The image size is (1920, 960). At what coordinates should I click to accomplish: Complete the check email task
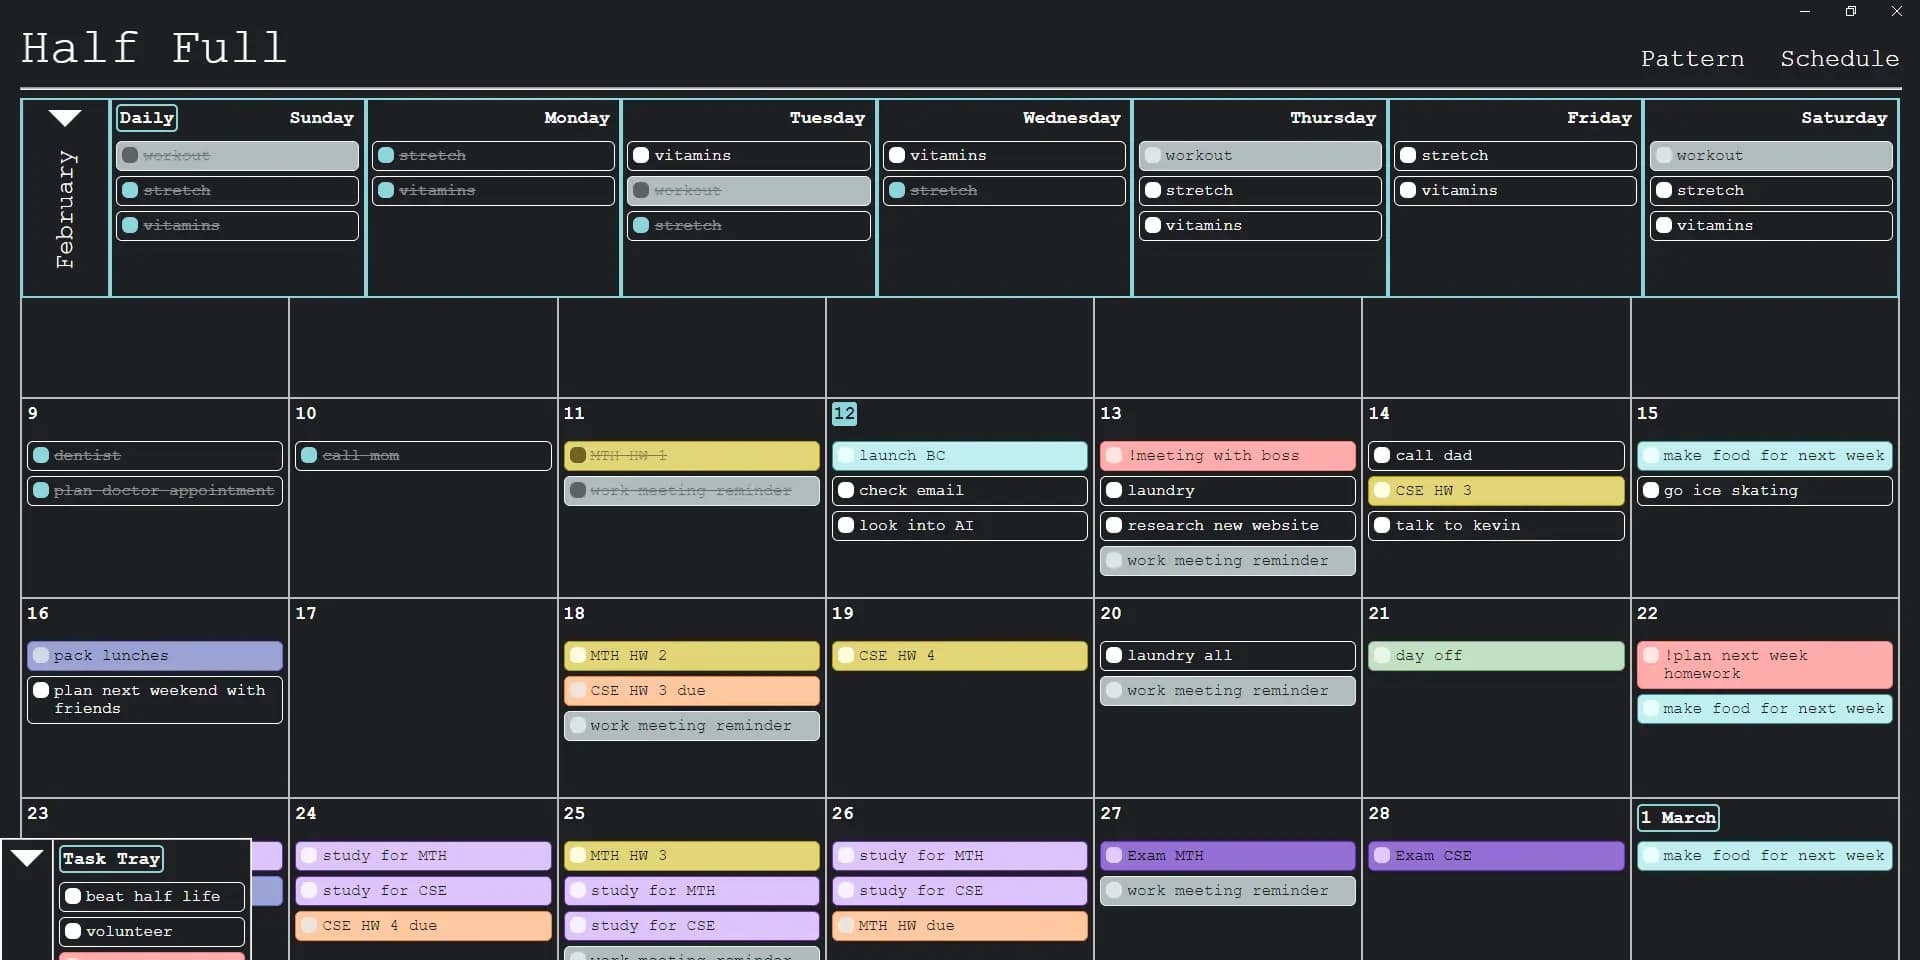(846, 491)
